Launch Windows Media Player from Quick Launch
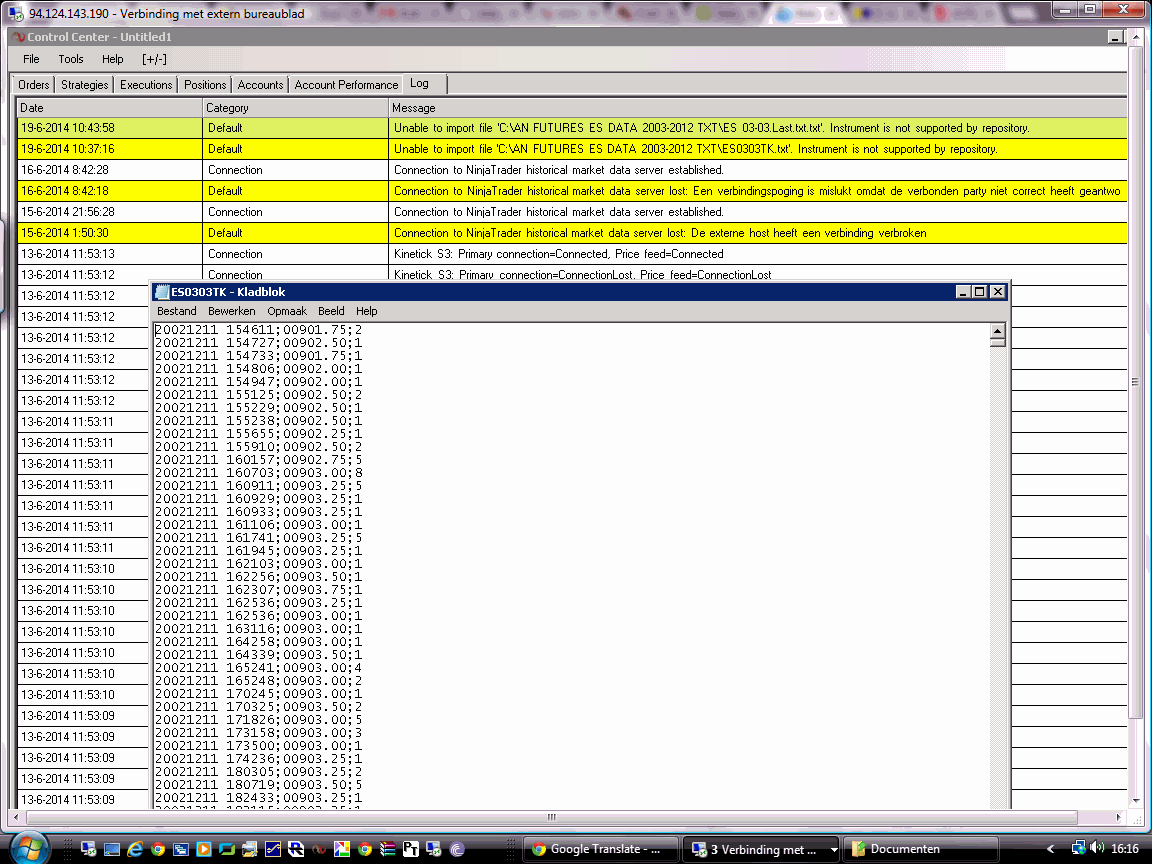The image size is (1152, 864). click(x=204, y=849)
